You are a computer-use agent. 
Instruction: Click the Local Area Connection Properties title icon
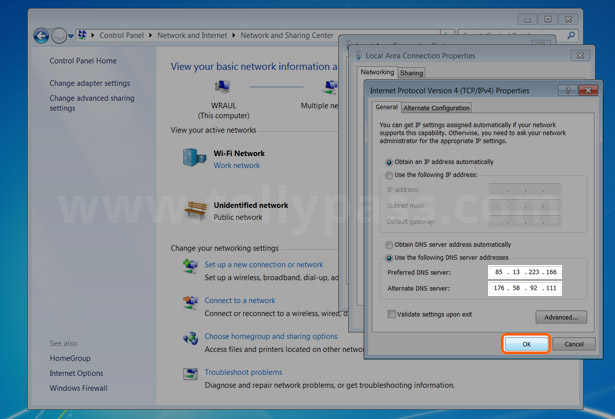coord(358,56)
